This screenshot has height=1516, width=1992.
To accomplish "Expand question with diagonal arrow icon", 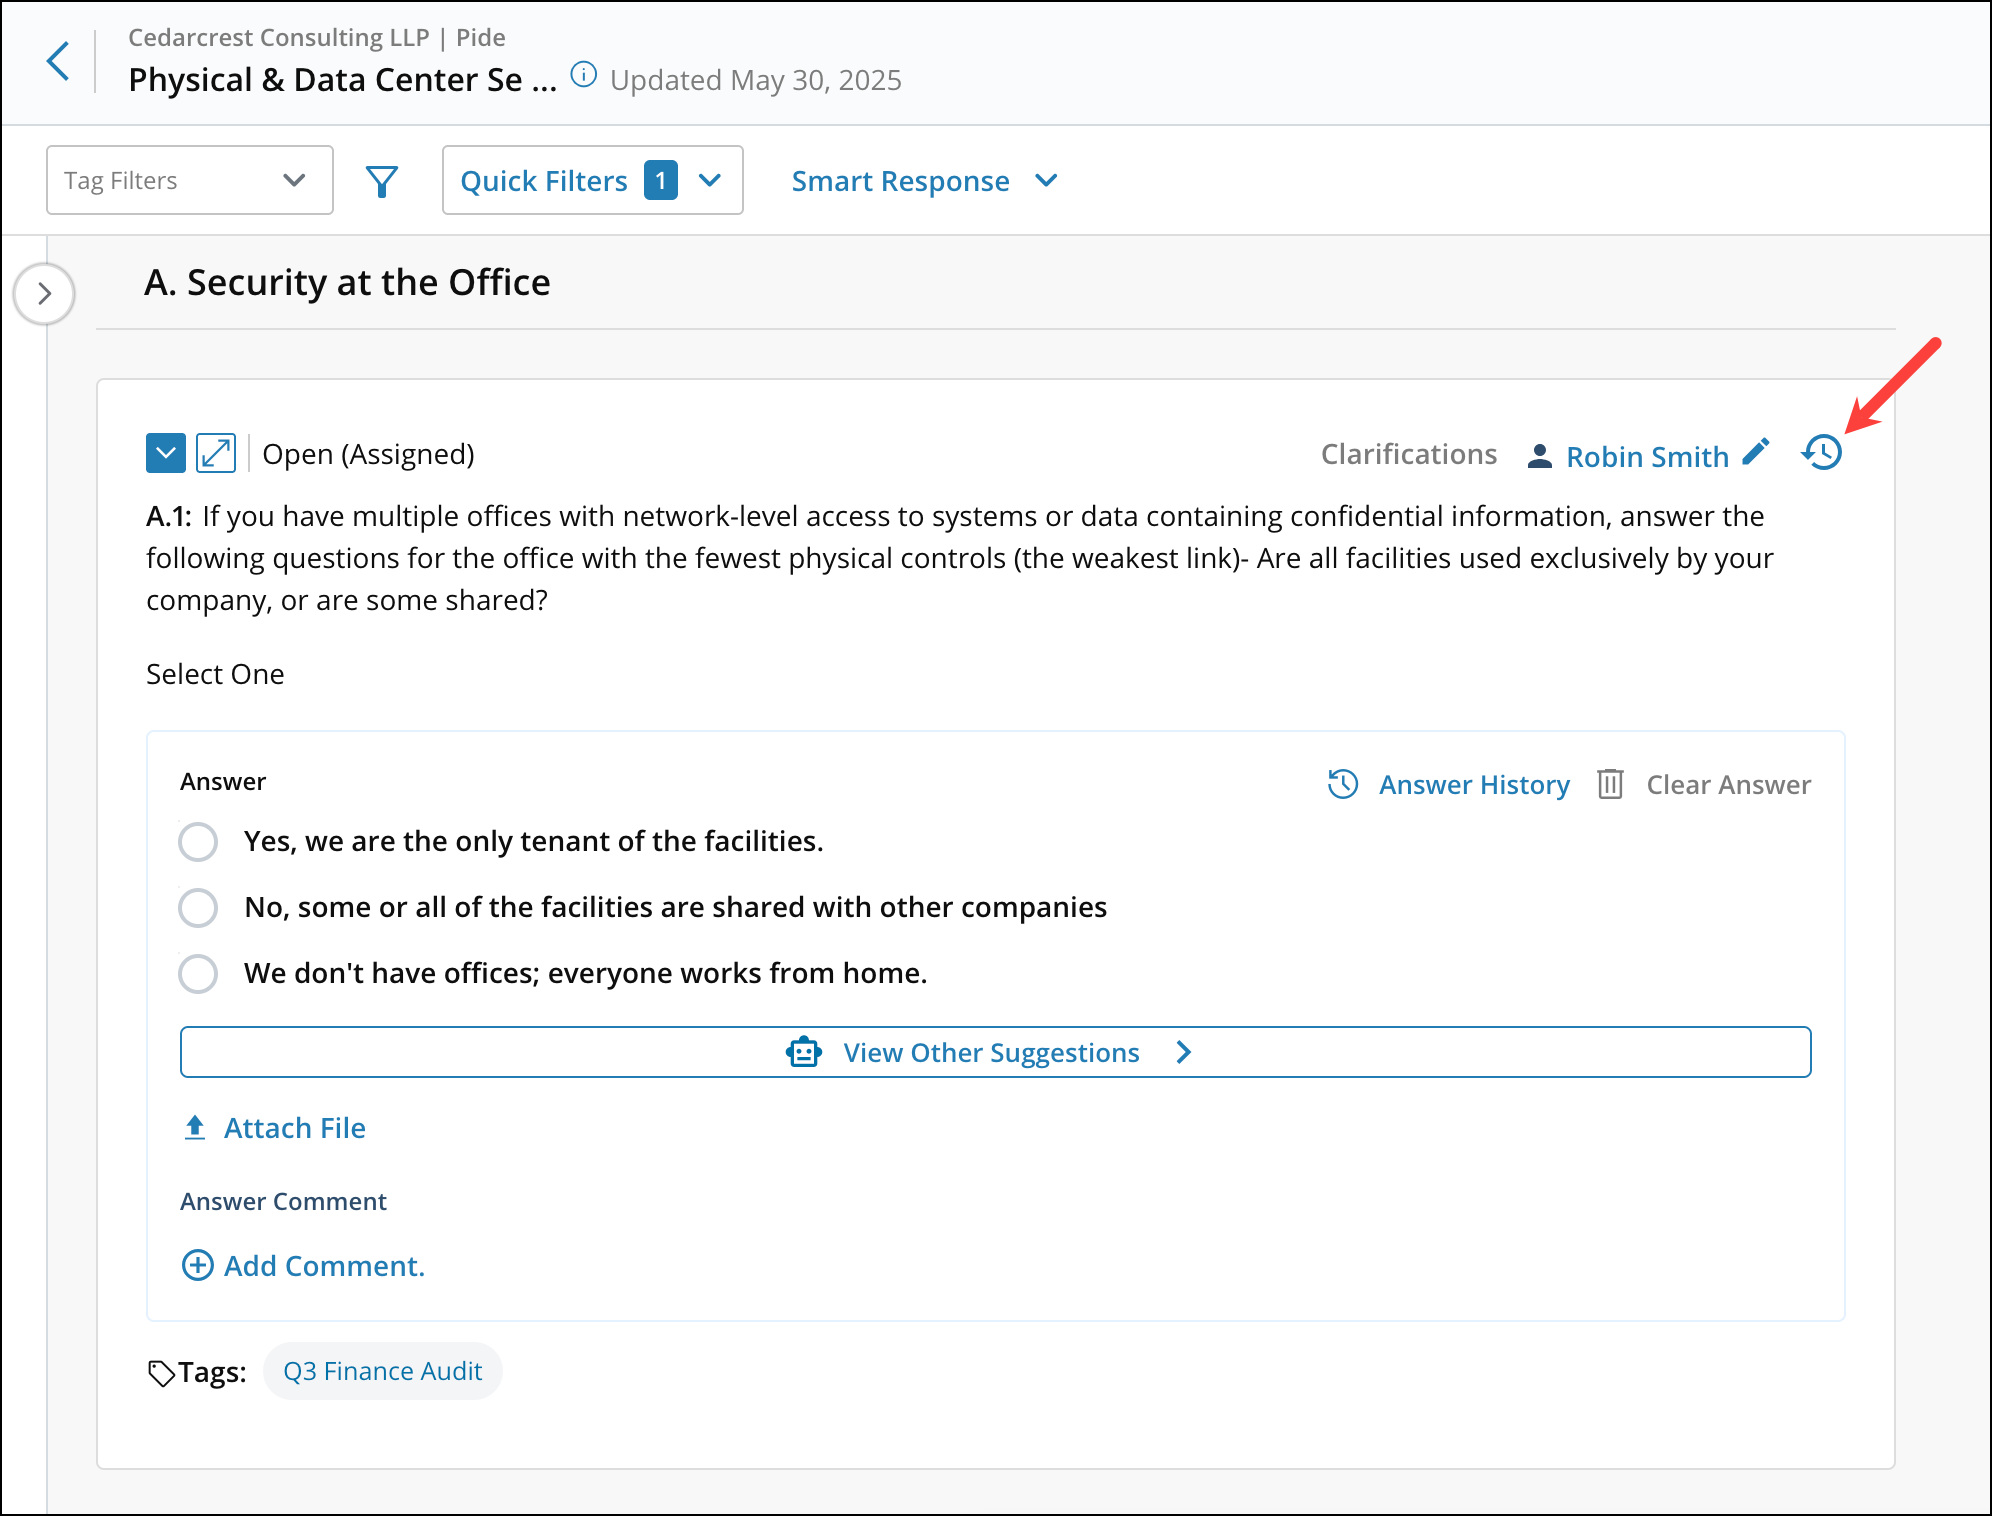I will 216,453.
